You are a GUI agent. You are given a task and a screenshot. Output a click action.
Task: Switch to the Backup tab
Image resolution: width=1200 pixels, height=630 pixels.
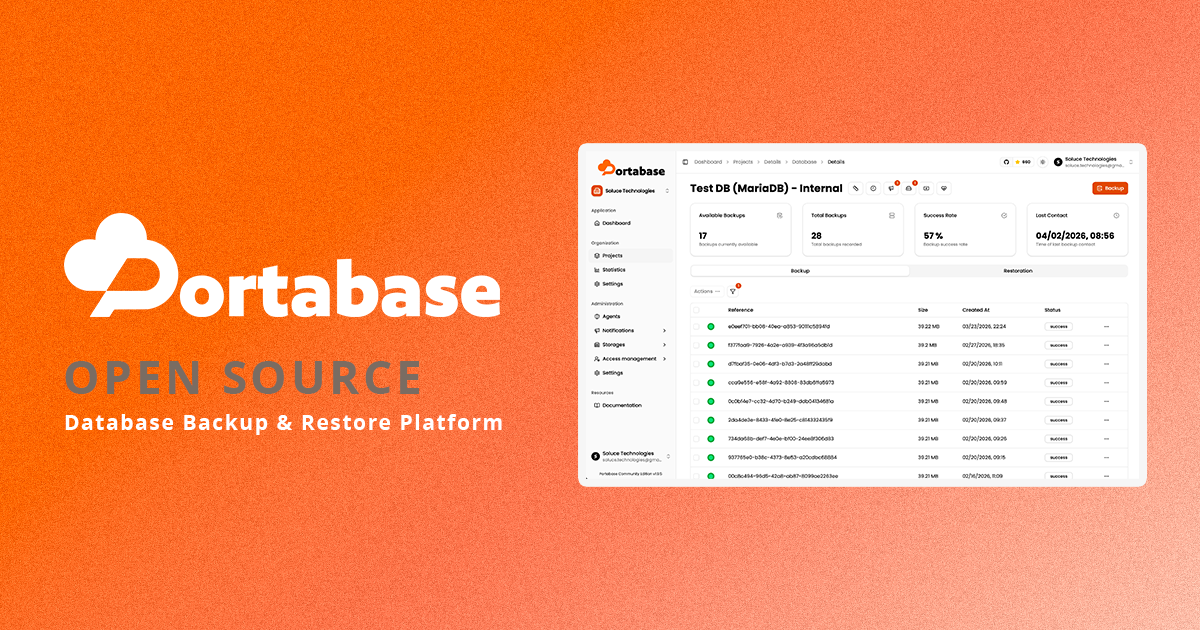pos(800,270)
